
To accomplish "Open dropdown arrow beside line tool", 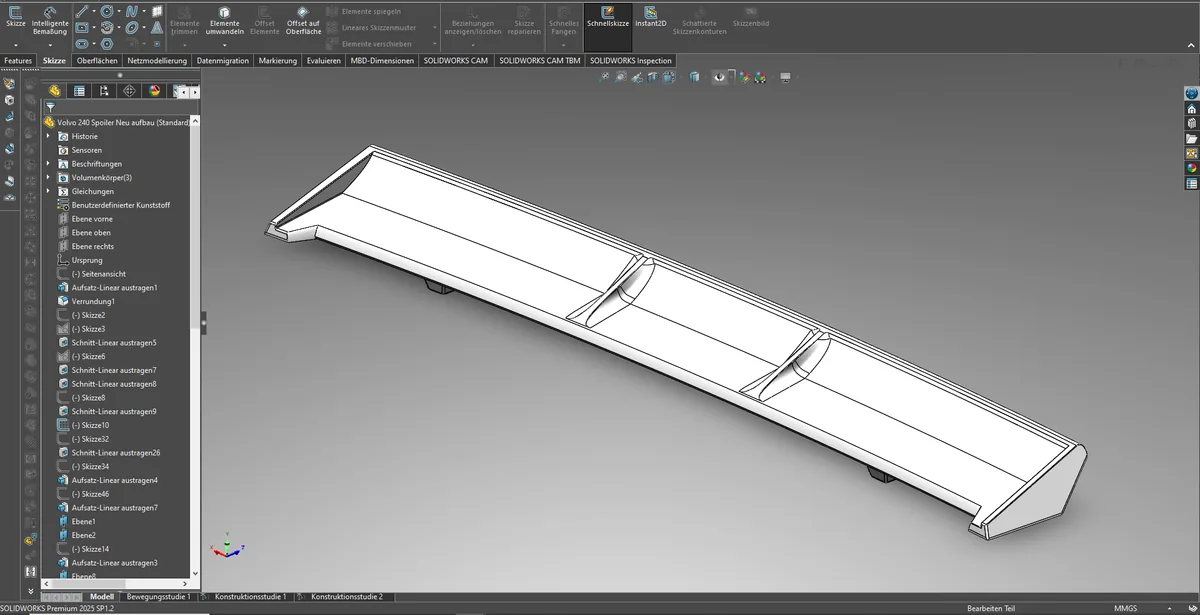I will tap(93, 11).
